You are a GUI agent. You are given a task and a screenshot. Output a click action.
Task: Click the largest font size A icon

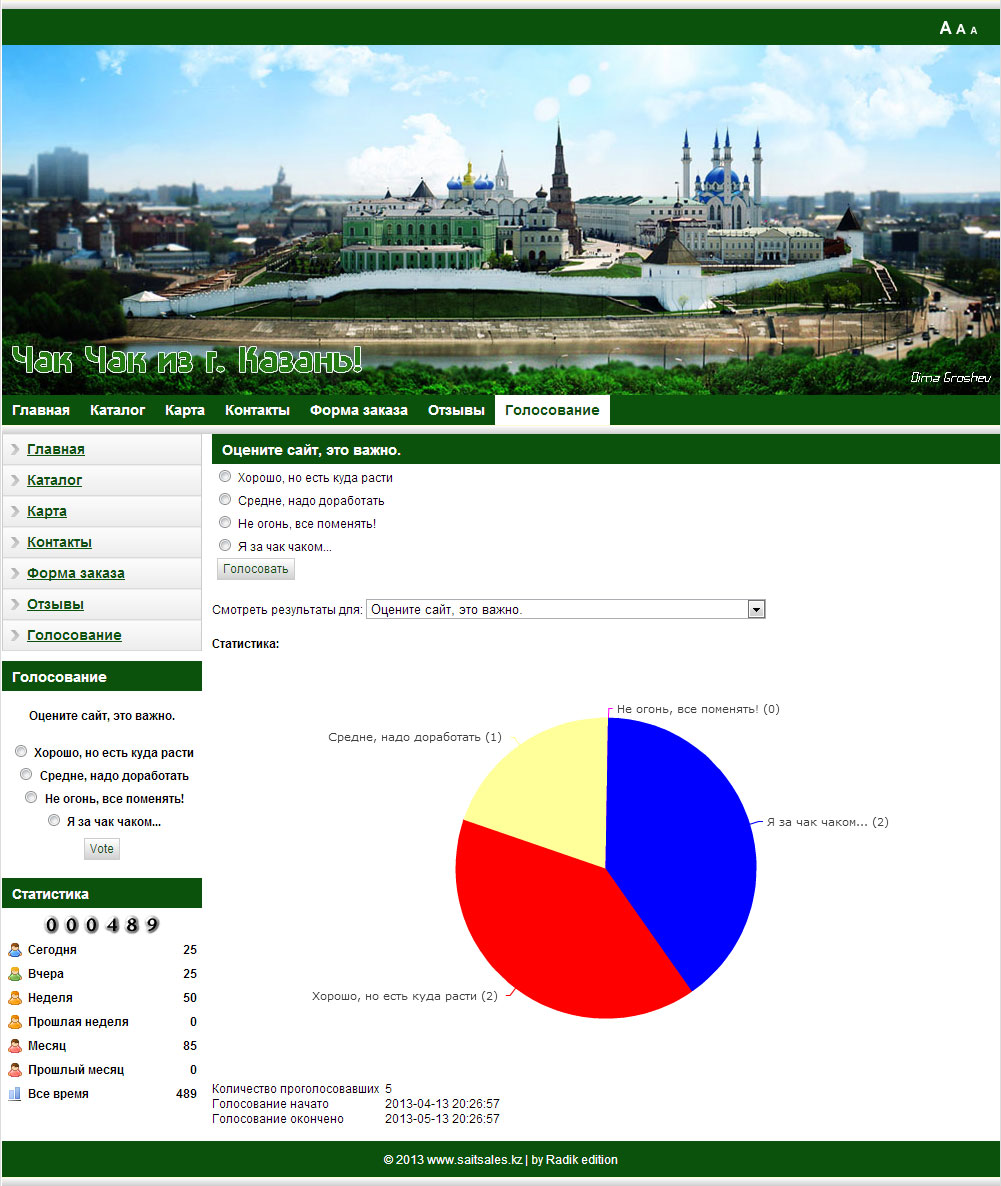coord(945,28)
